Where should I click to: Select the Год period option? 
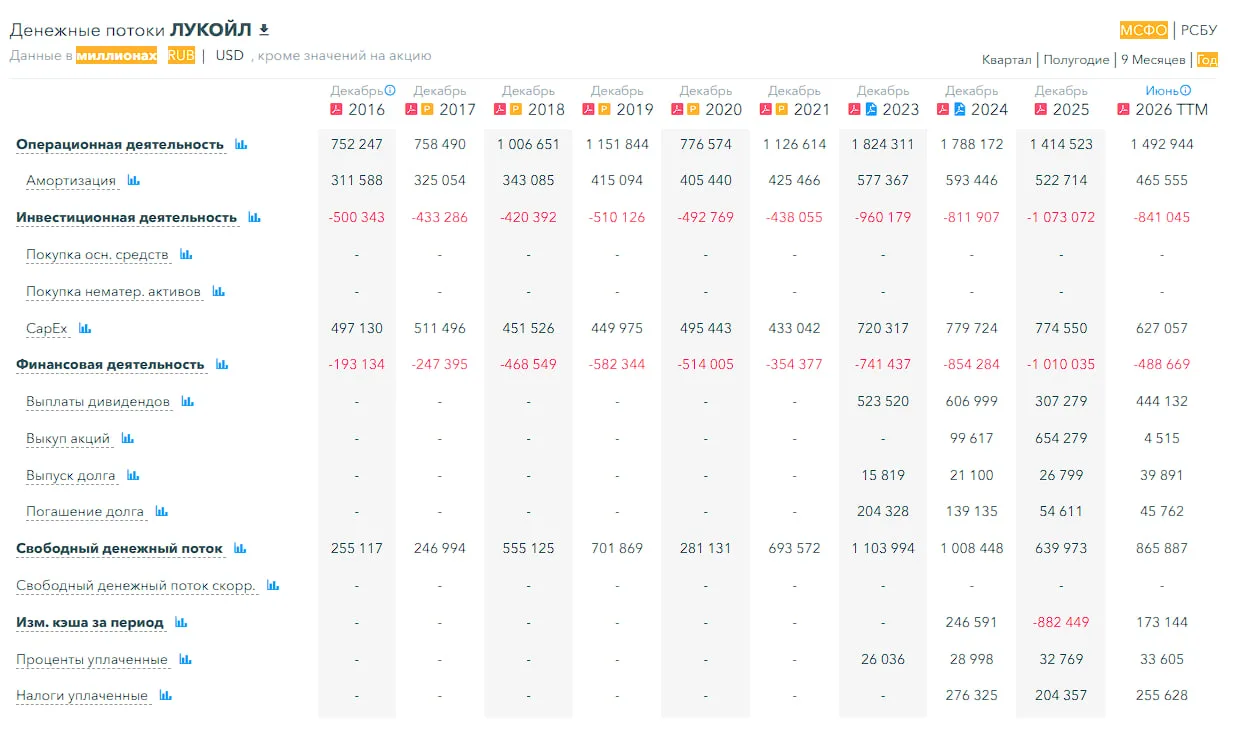pos(1207,60)
